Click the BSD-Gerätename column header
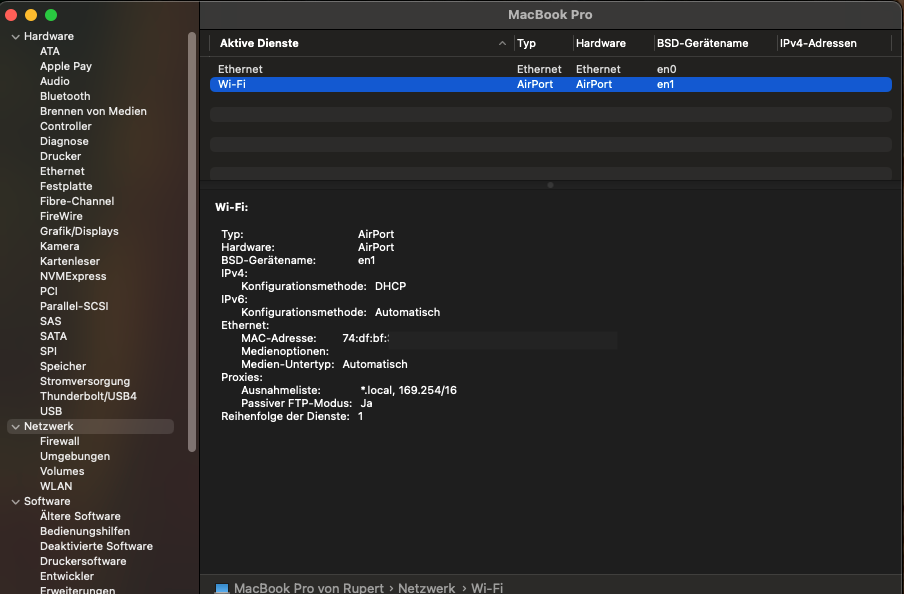 coord(703,44)
